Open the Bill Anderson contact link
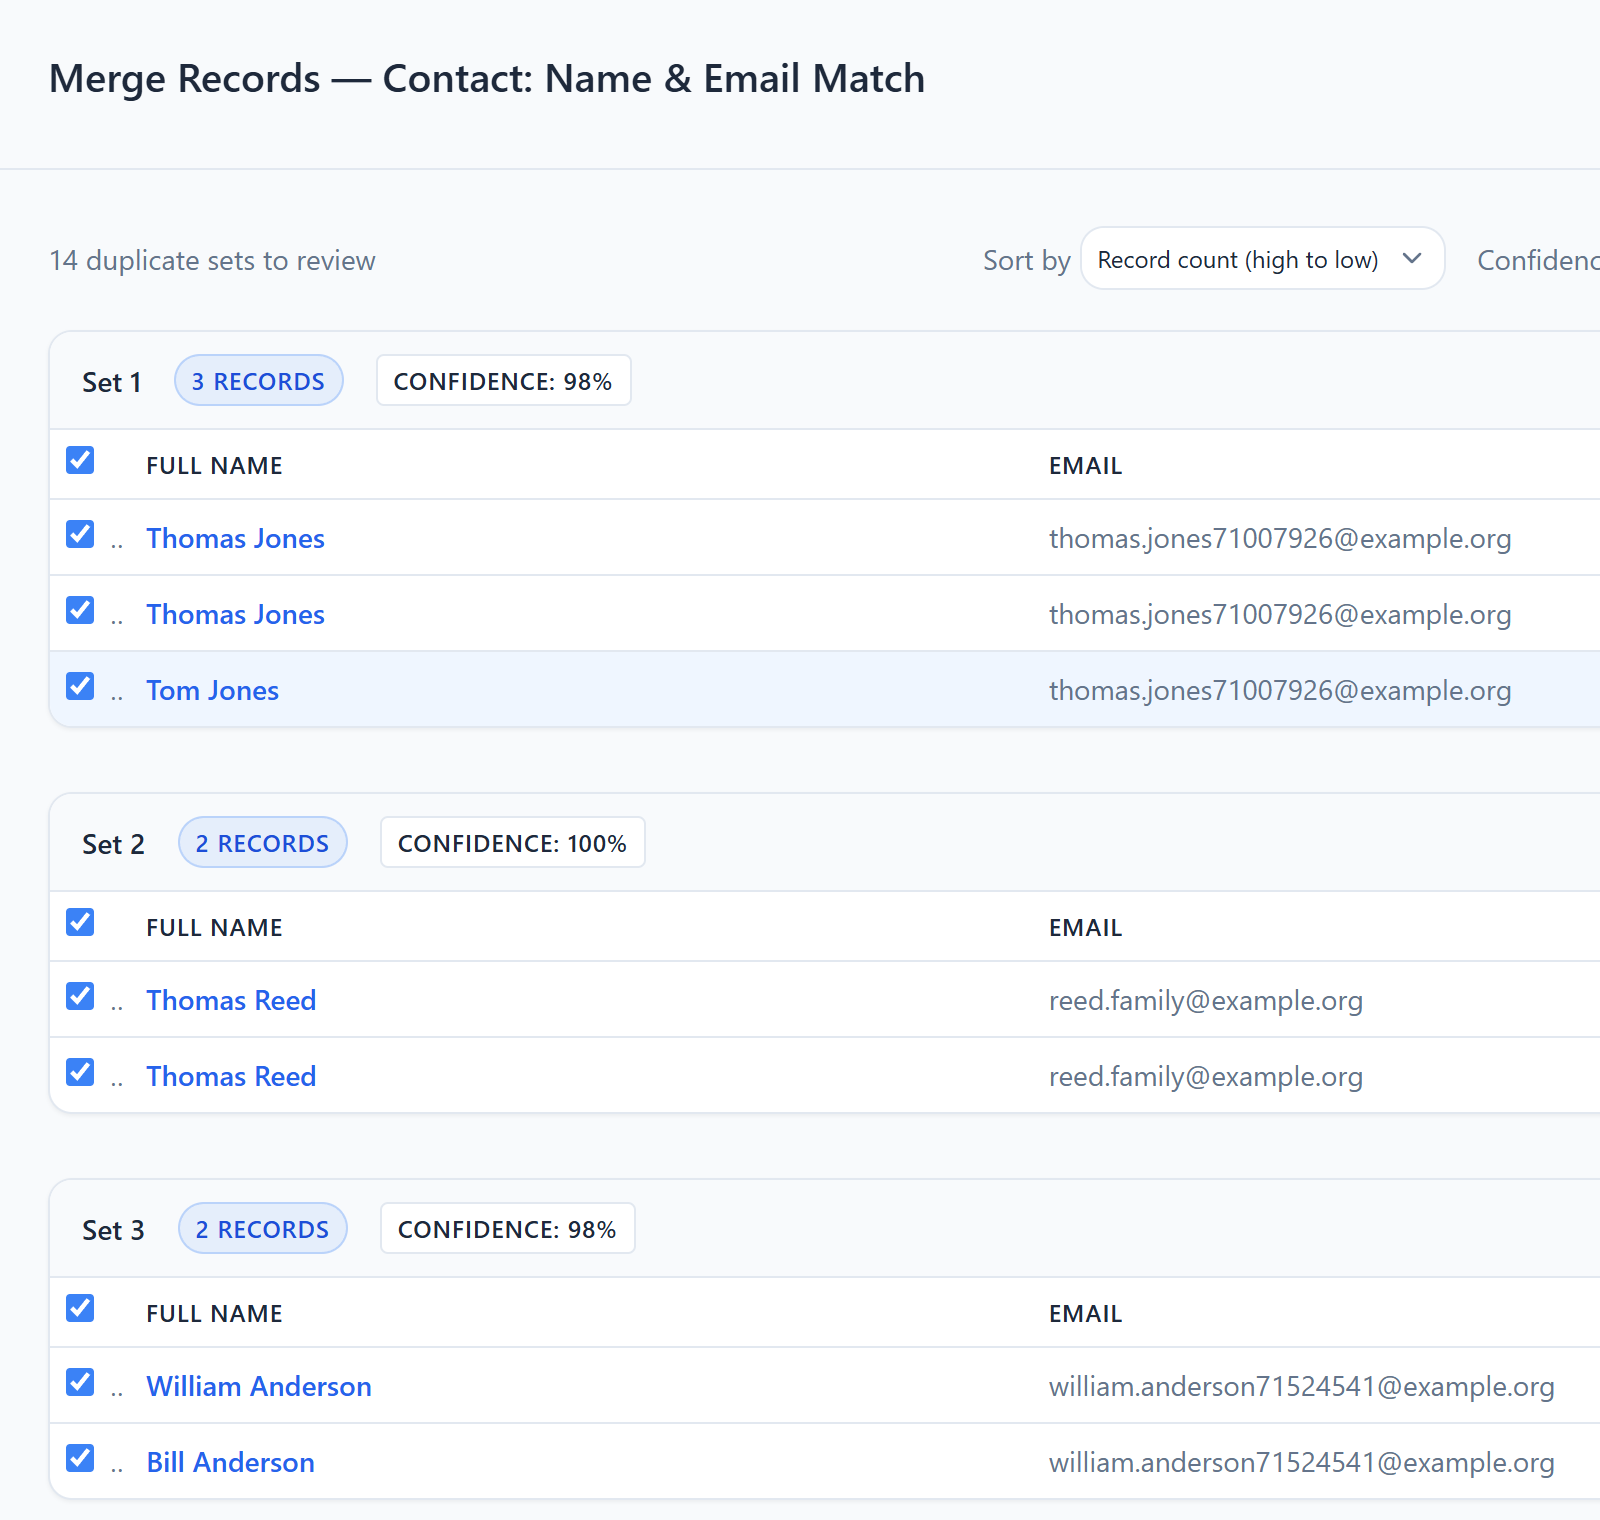 (x=230, y=1462)
